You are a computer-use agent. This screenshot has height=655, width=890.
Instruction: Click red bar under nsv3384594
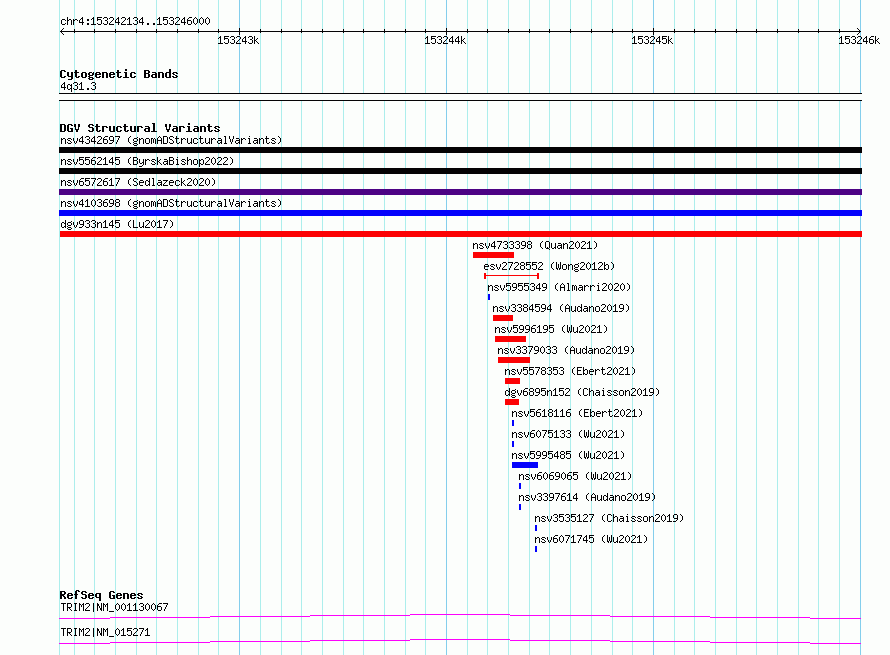503,318
